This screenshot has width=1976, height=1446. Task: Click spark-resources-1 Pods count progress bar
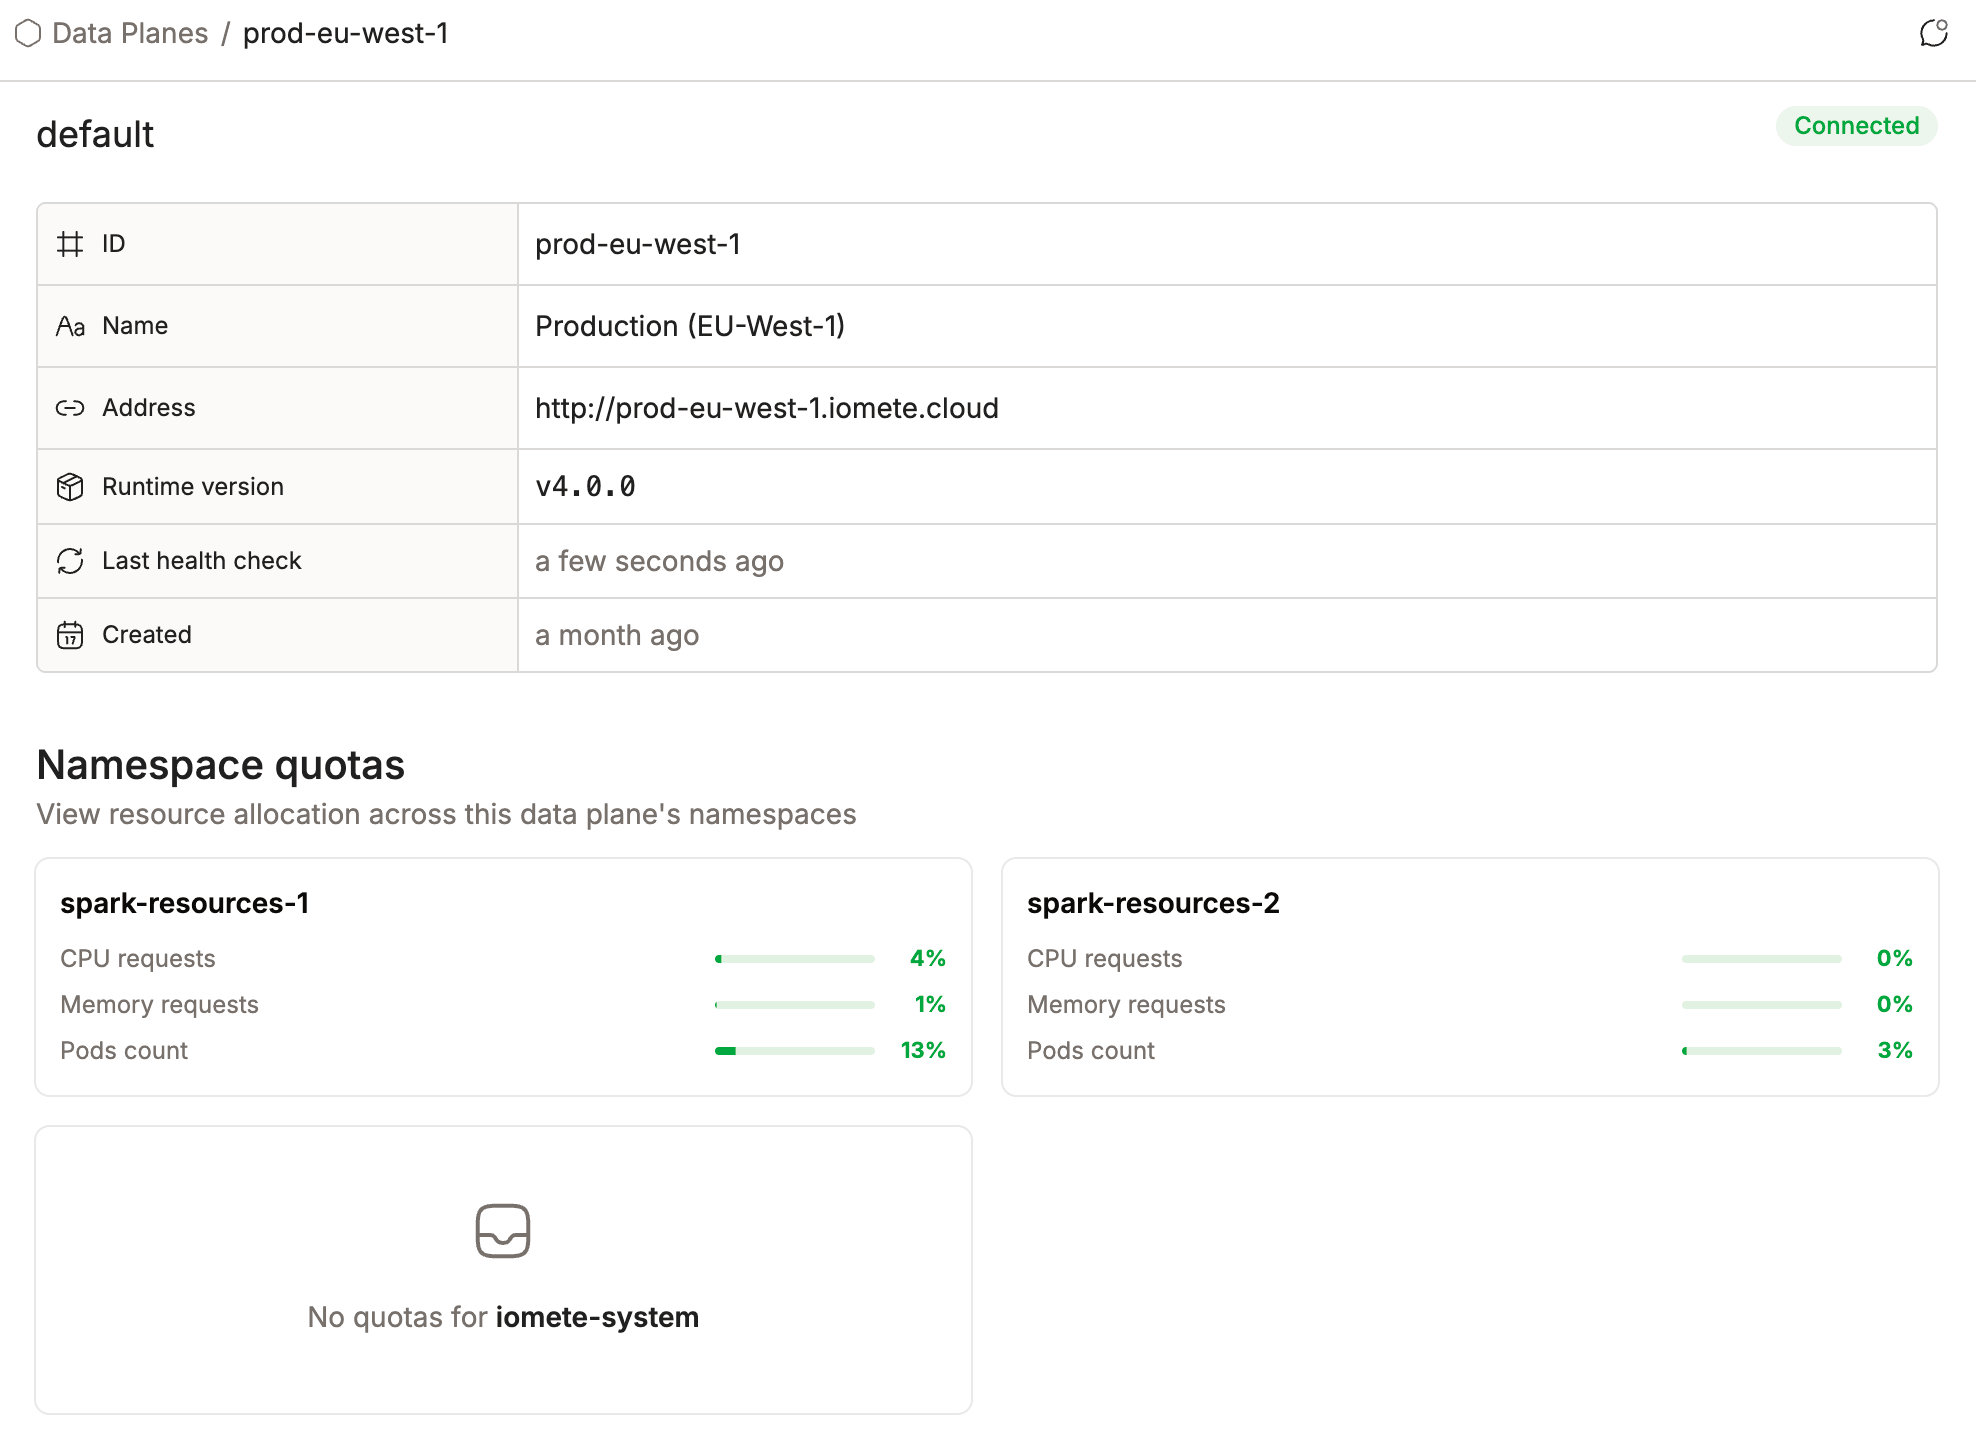(795, 1051)
